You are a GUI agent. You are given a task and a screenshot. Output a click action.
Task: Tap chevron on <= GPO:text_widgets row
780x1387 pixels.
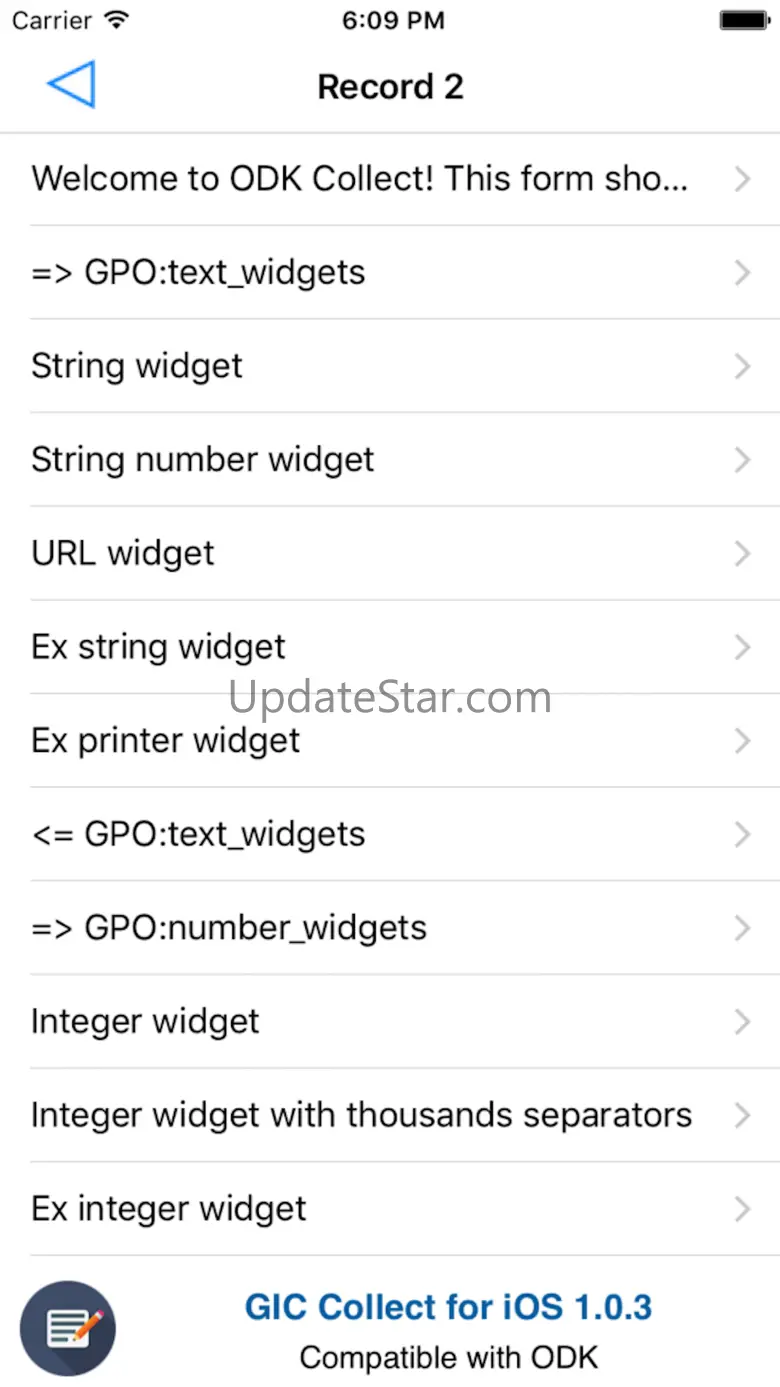pyautogui.click(x=742, y=835)
